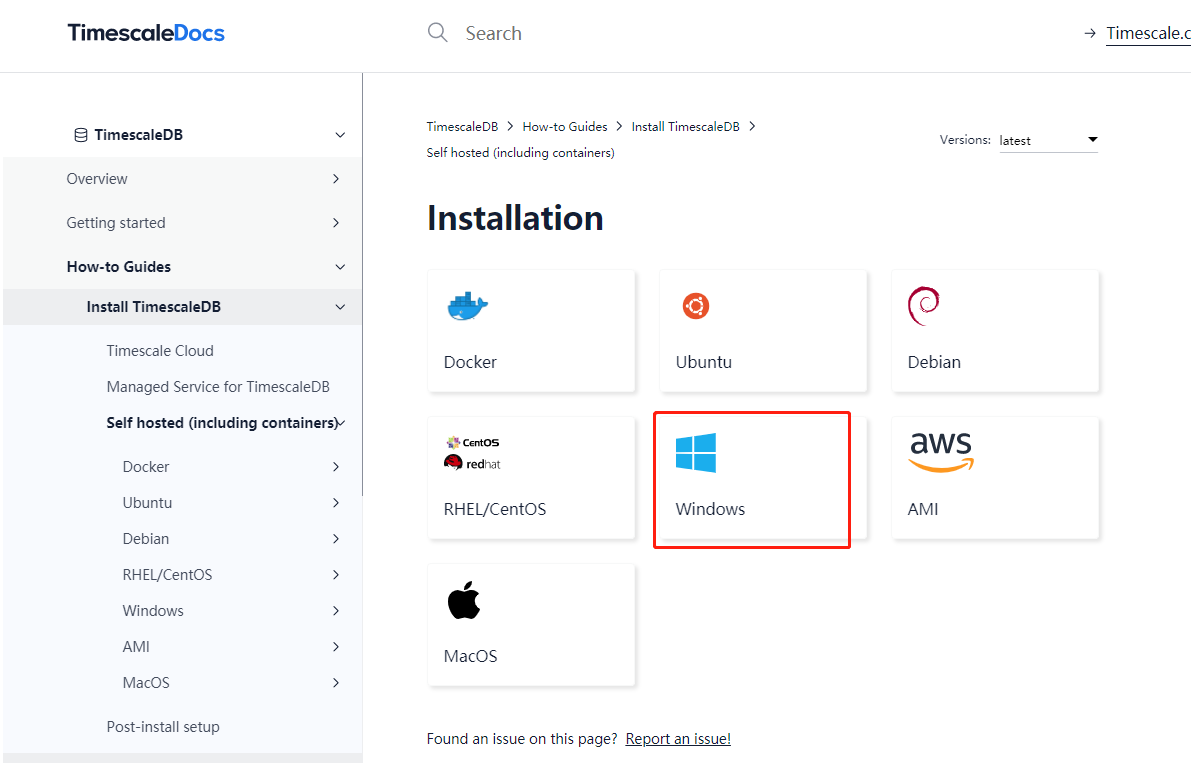Open the RHEL/CentOS card label
The width and height of the screenshot is (1191, 763).
tap(494, 509)
